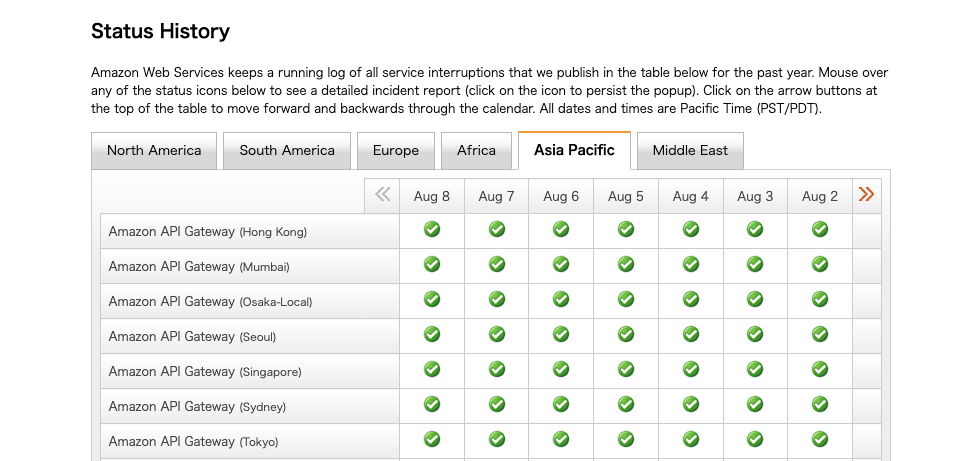Viewport: 980px width, 461px height.
Task: Click Osaka-Local status icon for Aug 8
Action: (432, 299)
